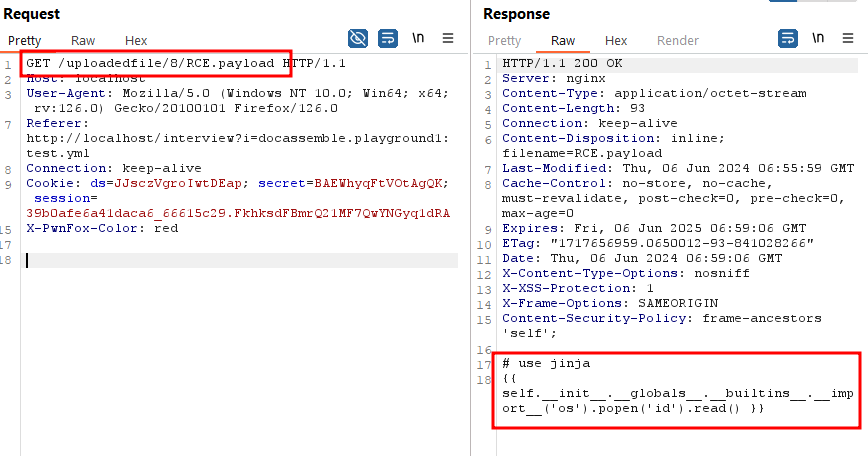Click the GET /uploadedfile/8/RCE.payload request line
This screenshot has width=868, height=456.
(x=186, y=63)
